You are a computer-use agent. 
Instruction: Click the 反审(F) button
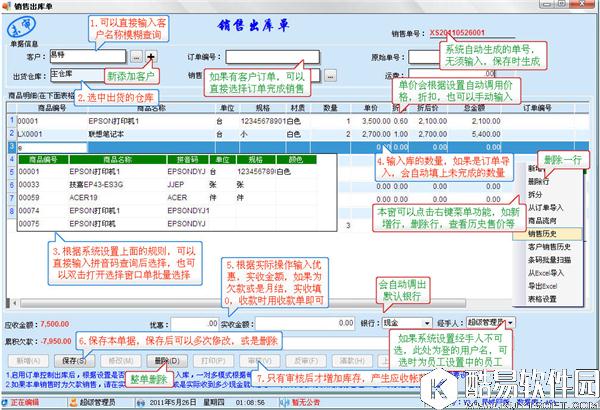306,361
